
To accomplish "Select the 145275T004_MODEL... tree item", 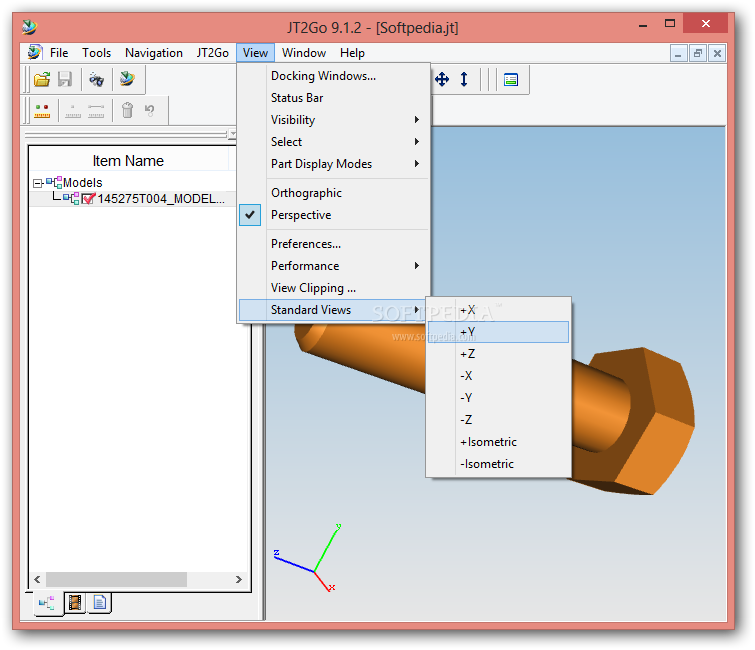I will [x=161, y=199].
